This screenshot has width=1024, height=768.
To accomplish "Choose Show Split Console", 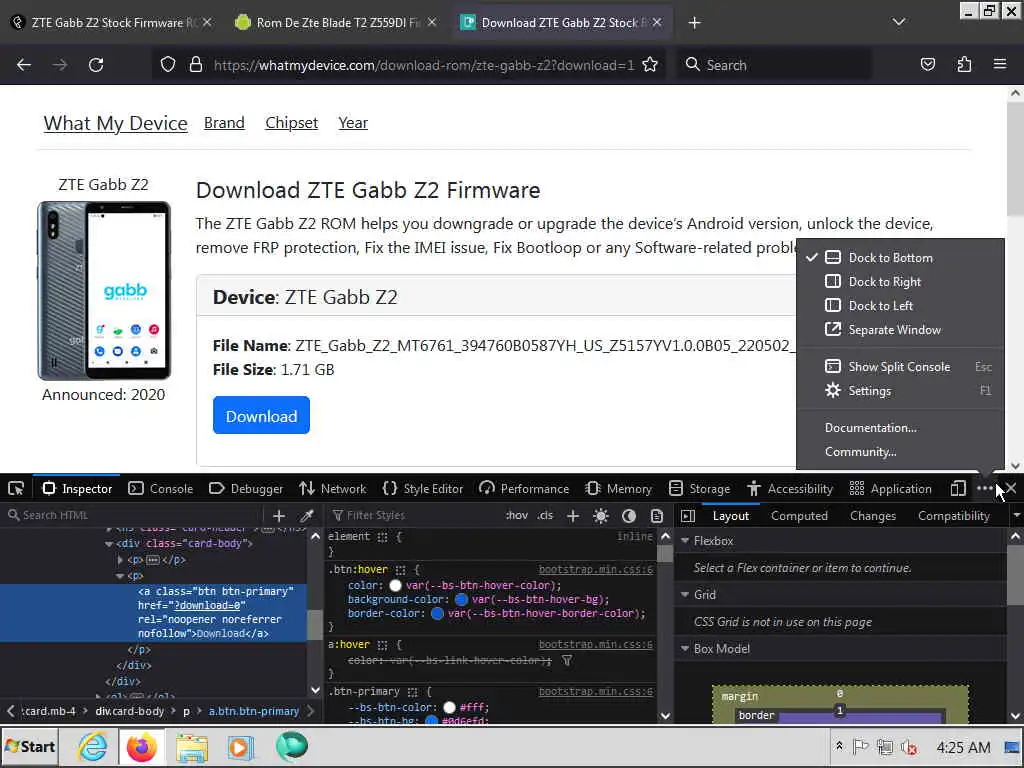I will [x=900, y=366].
